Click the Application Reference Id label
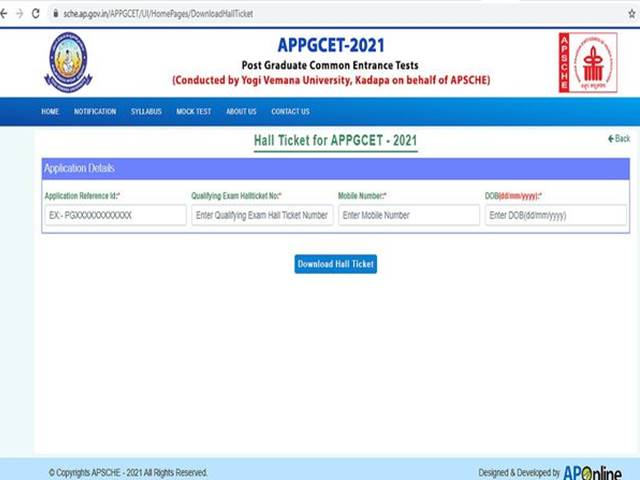This screenshot has width=640, height=480. 82,196
